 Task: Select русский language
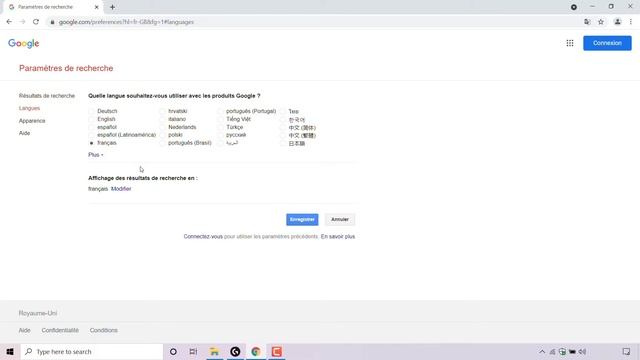point(220,135)
